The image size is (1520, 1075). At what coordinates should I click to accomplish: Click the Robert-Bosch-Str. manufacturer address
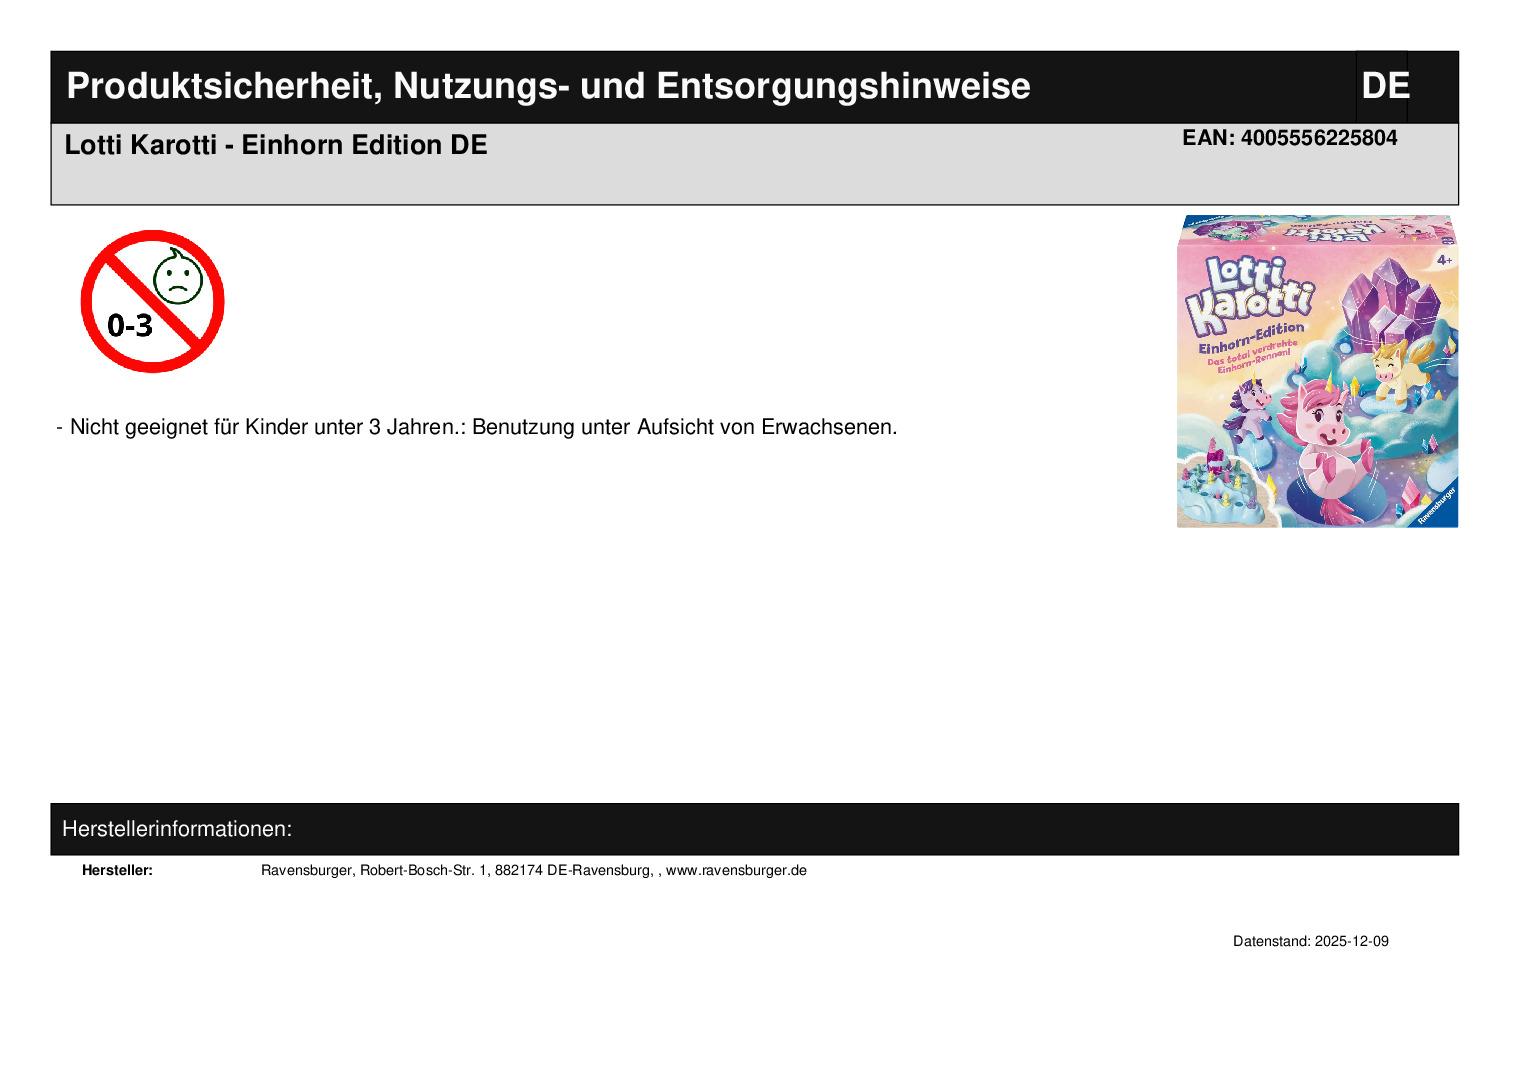(425, 870)
